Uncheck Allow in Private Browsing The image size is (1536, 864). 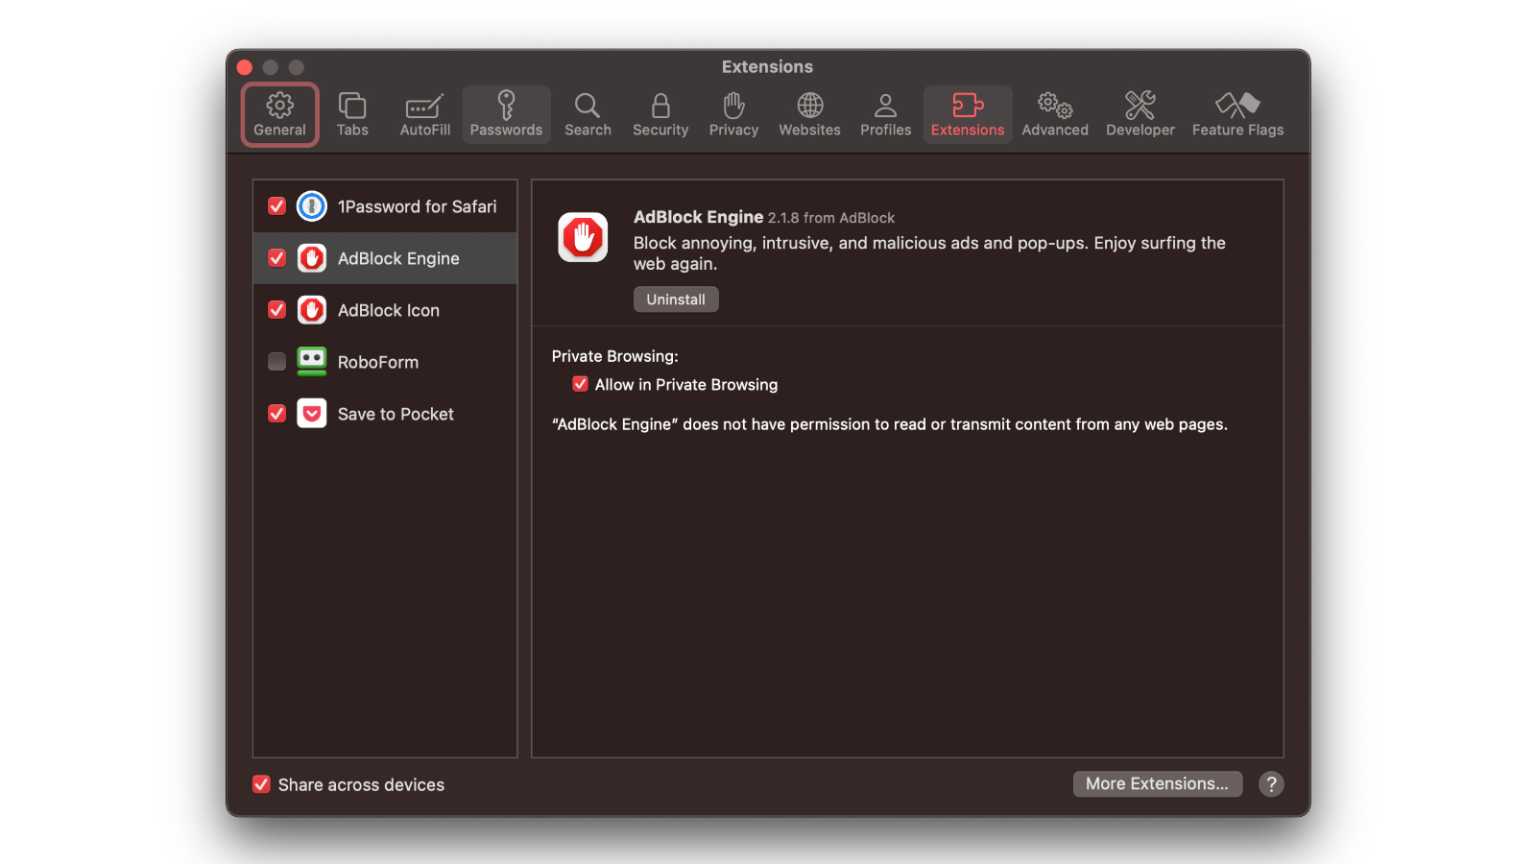[580, 384]
